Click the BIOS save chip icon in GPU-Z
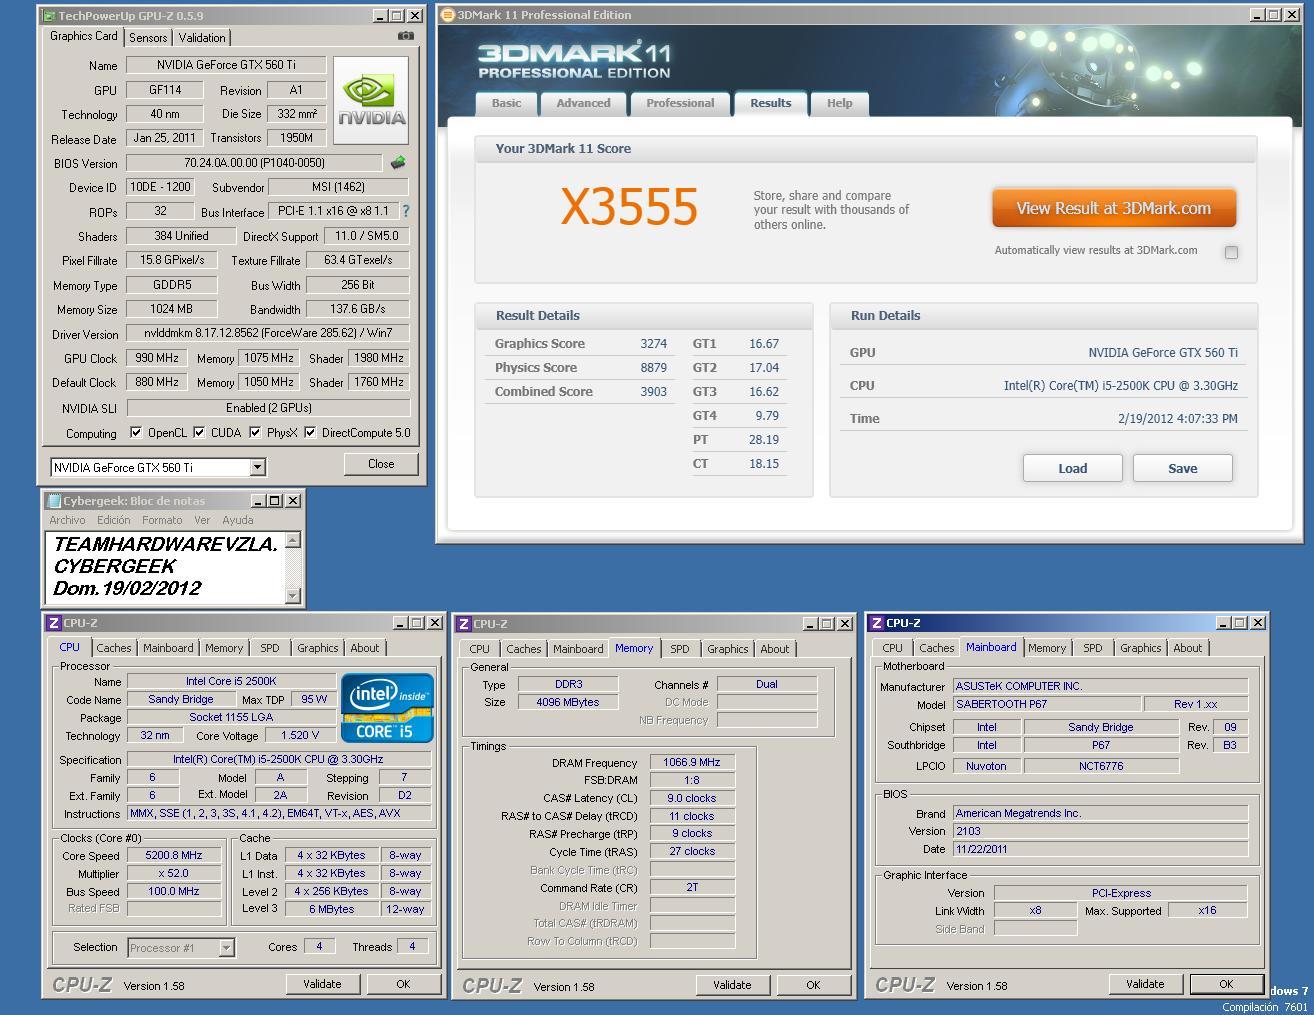The image size is (1314, 1015). 398,163
